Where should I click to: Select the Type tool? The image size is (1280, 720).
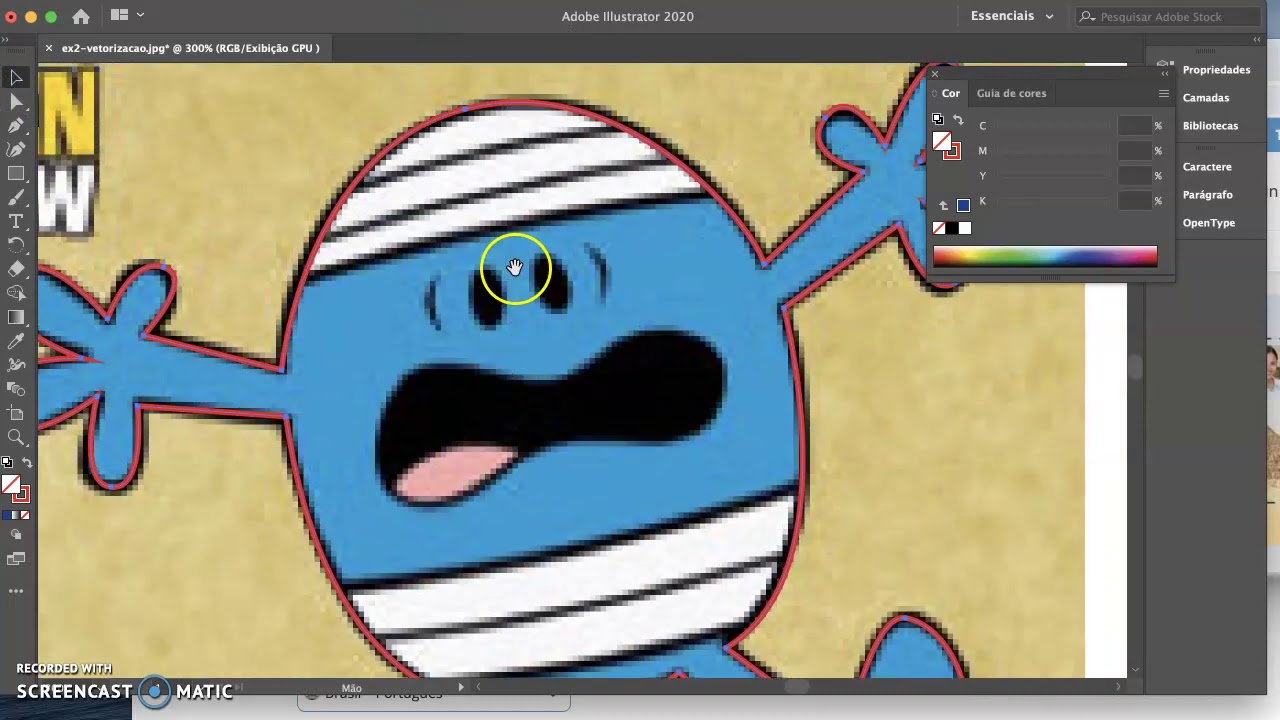point(16,222)
